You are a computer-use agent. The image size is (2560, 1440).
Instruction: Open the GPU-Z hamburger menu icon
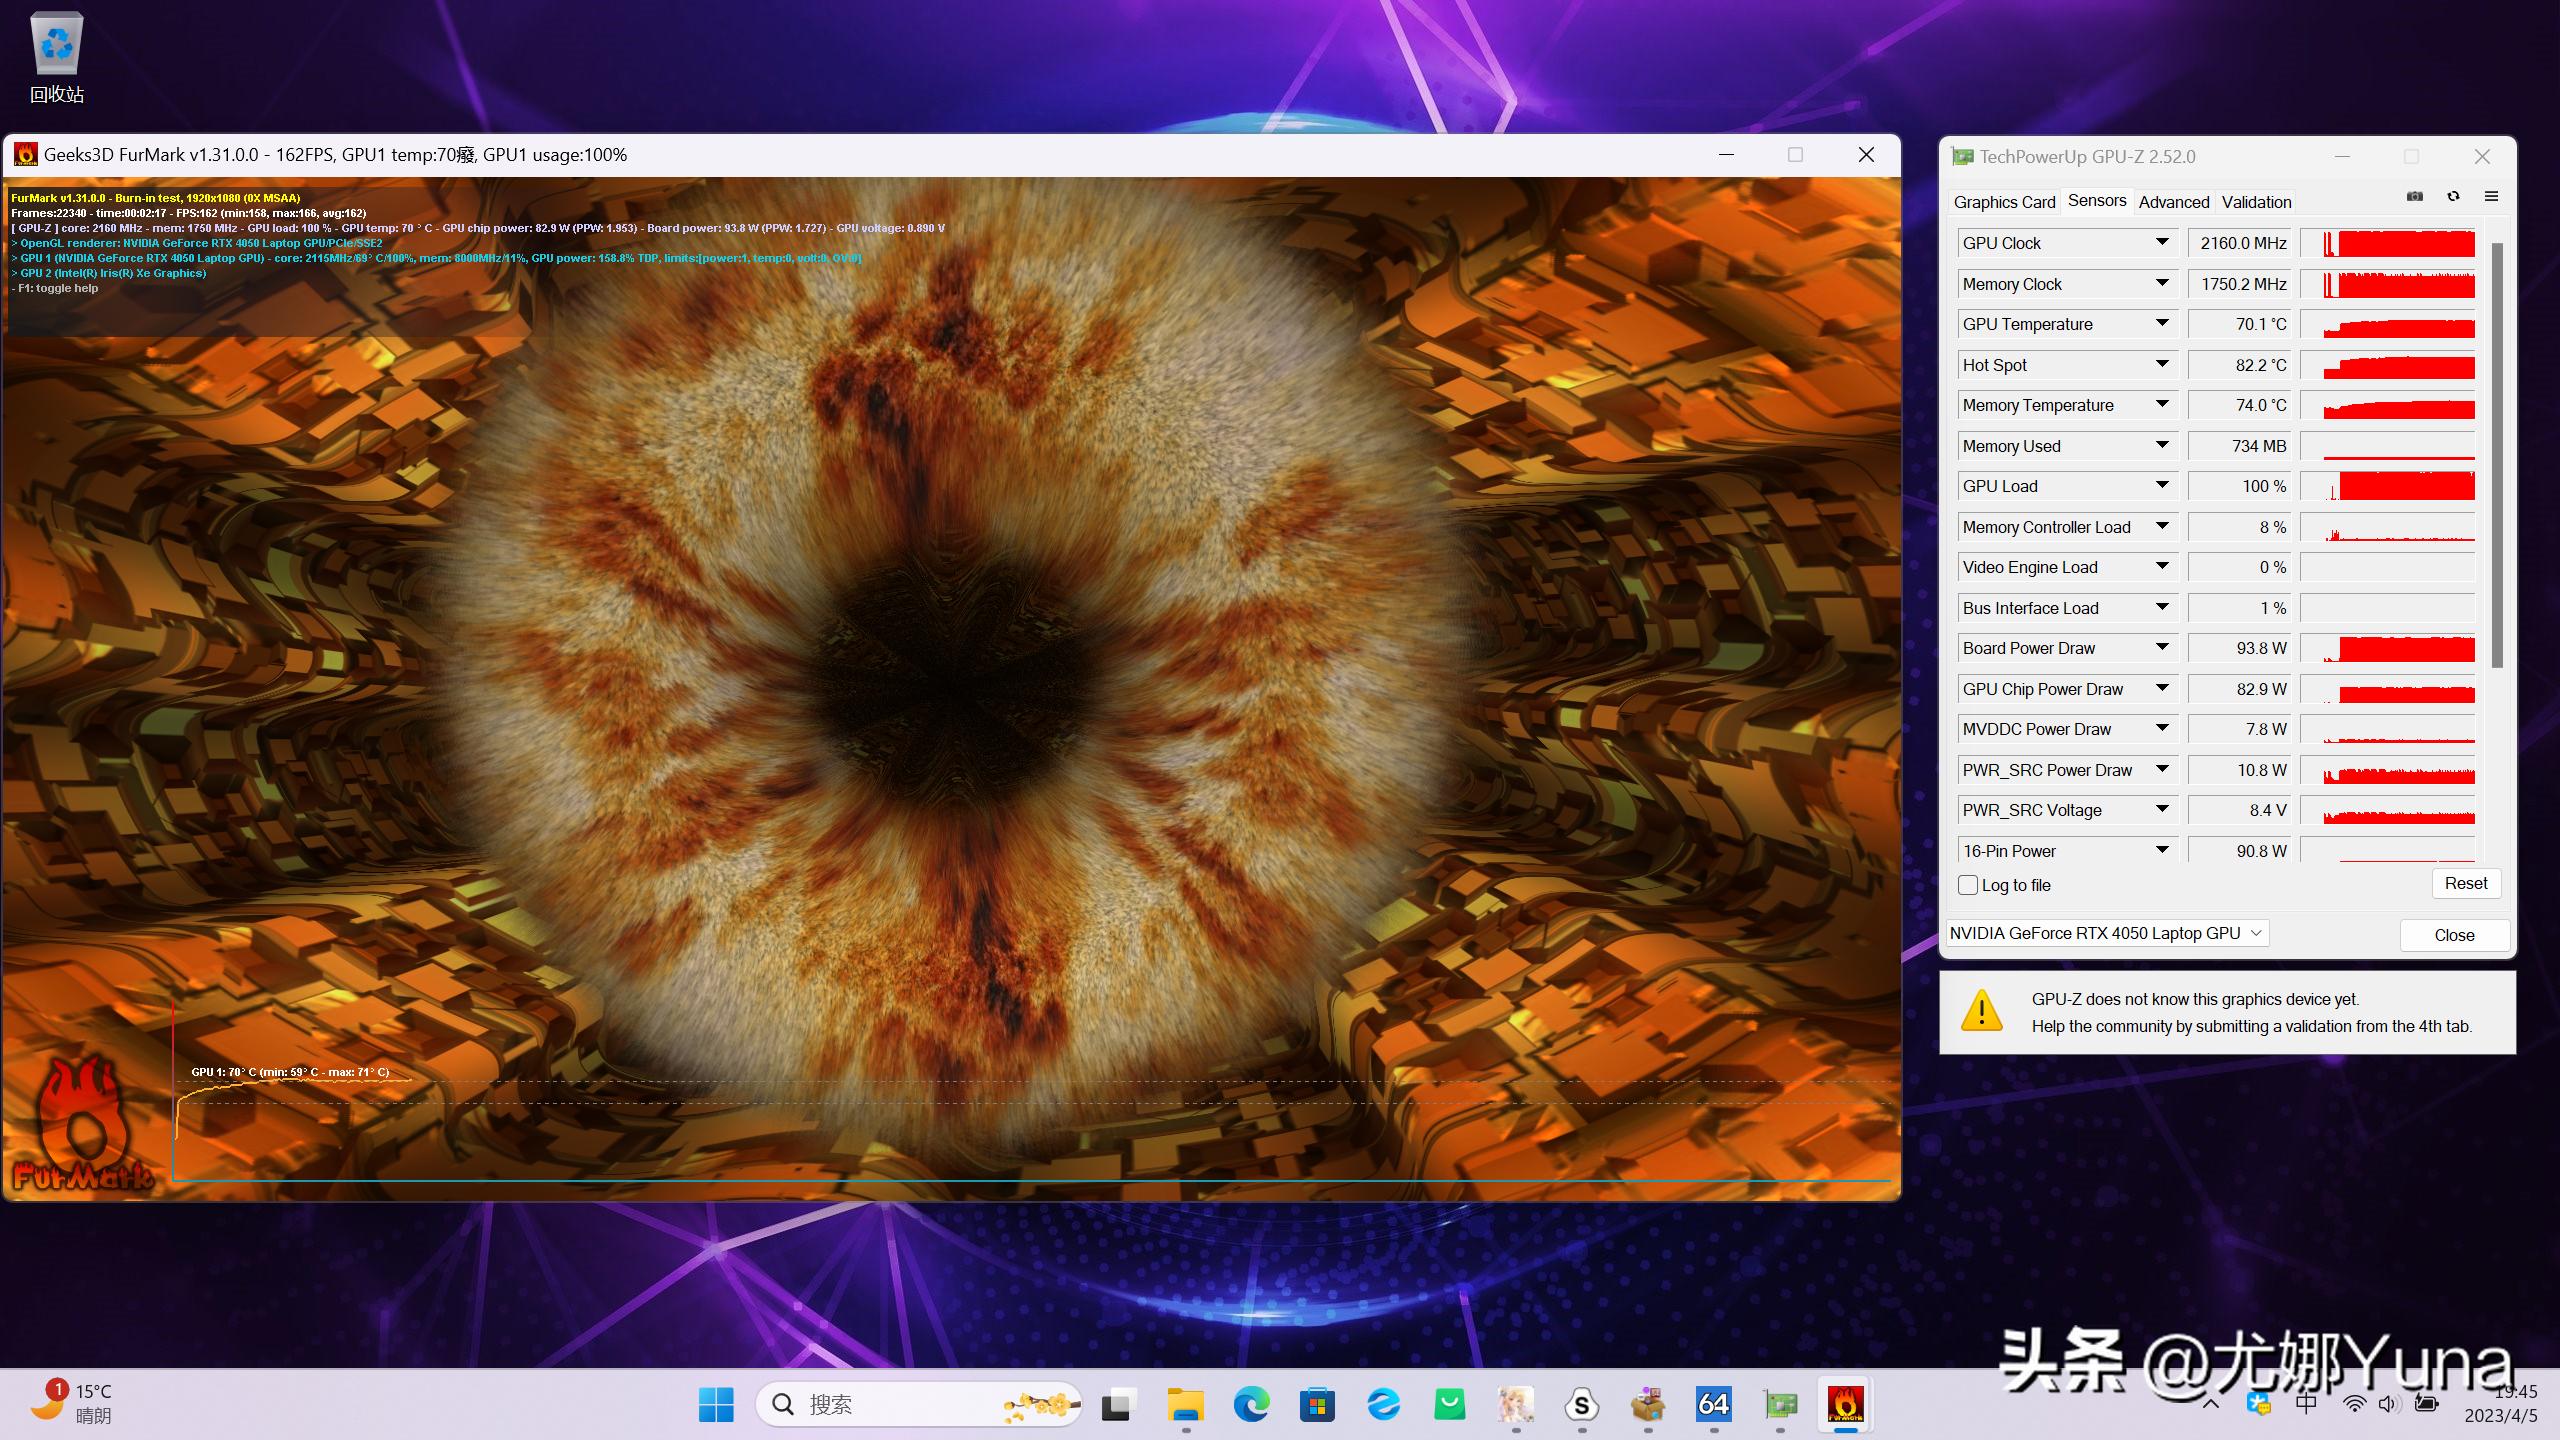pyautogui.click(x=2491, y=197)
